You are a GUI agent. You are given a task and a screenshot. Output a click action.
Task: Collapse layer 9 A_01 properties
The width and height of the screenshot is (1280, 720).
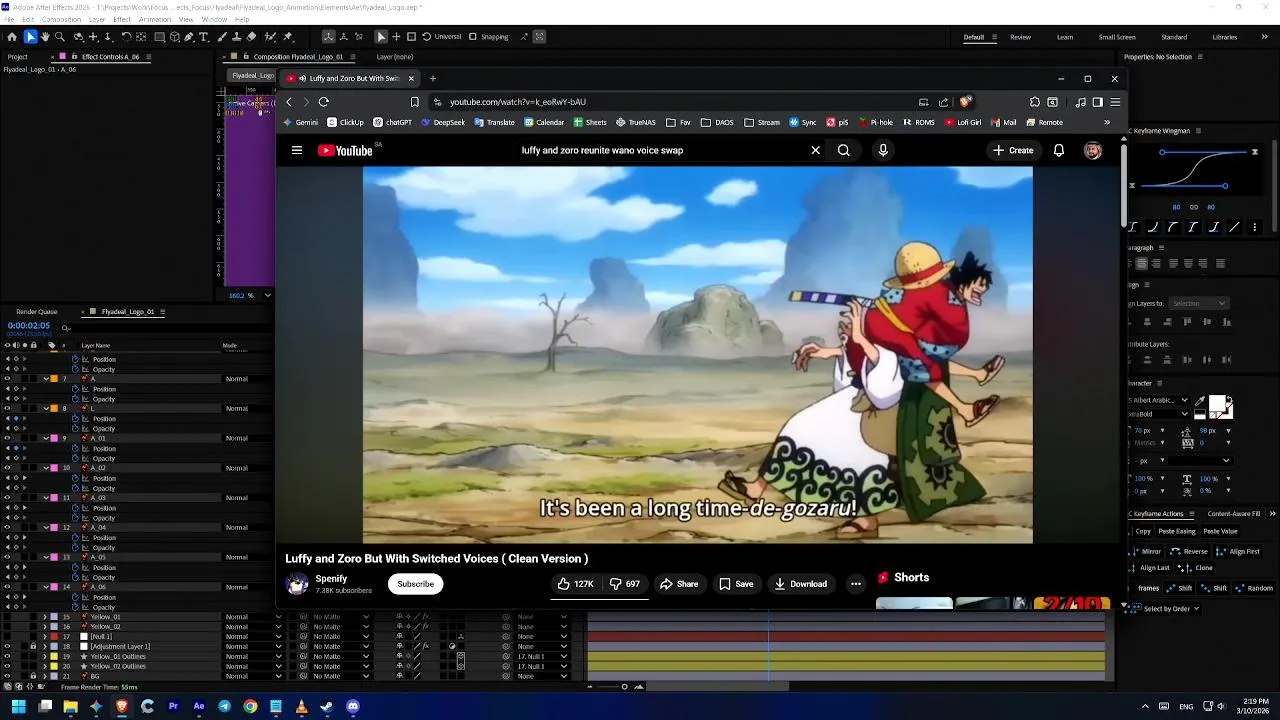tap(46, 438)
